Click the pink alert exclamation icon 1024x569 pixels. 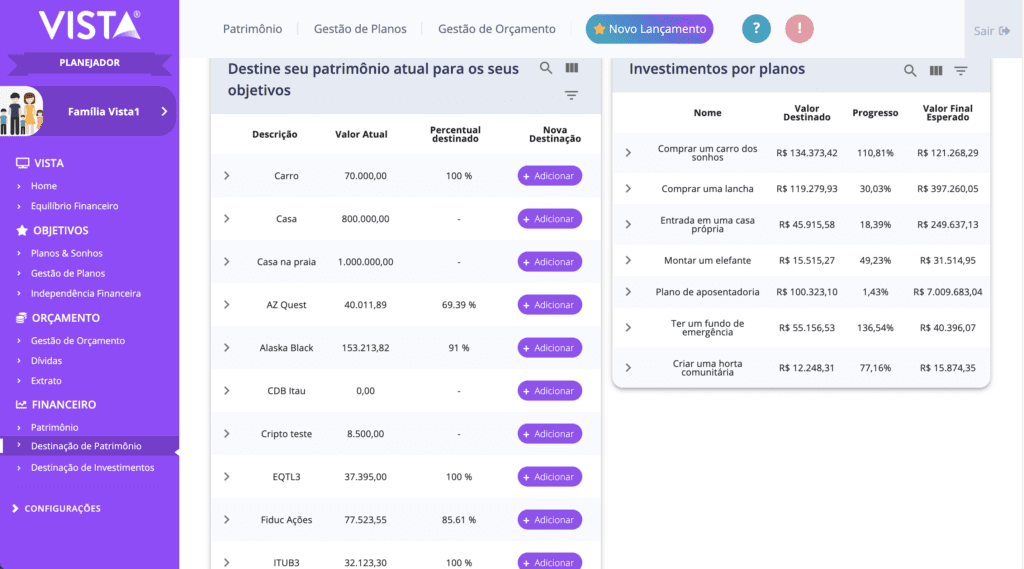pyautogui.click(x=799, y=29)
